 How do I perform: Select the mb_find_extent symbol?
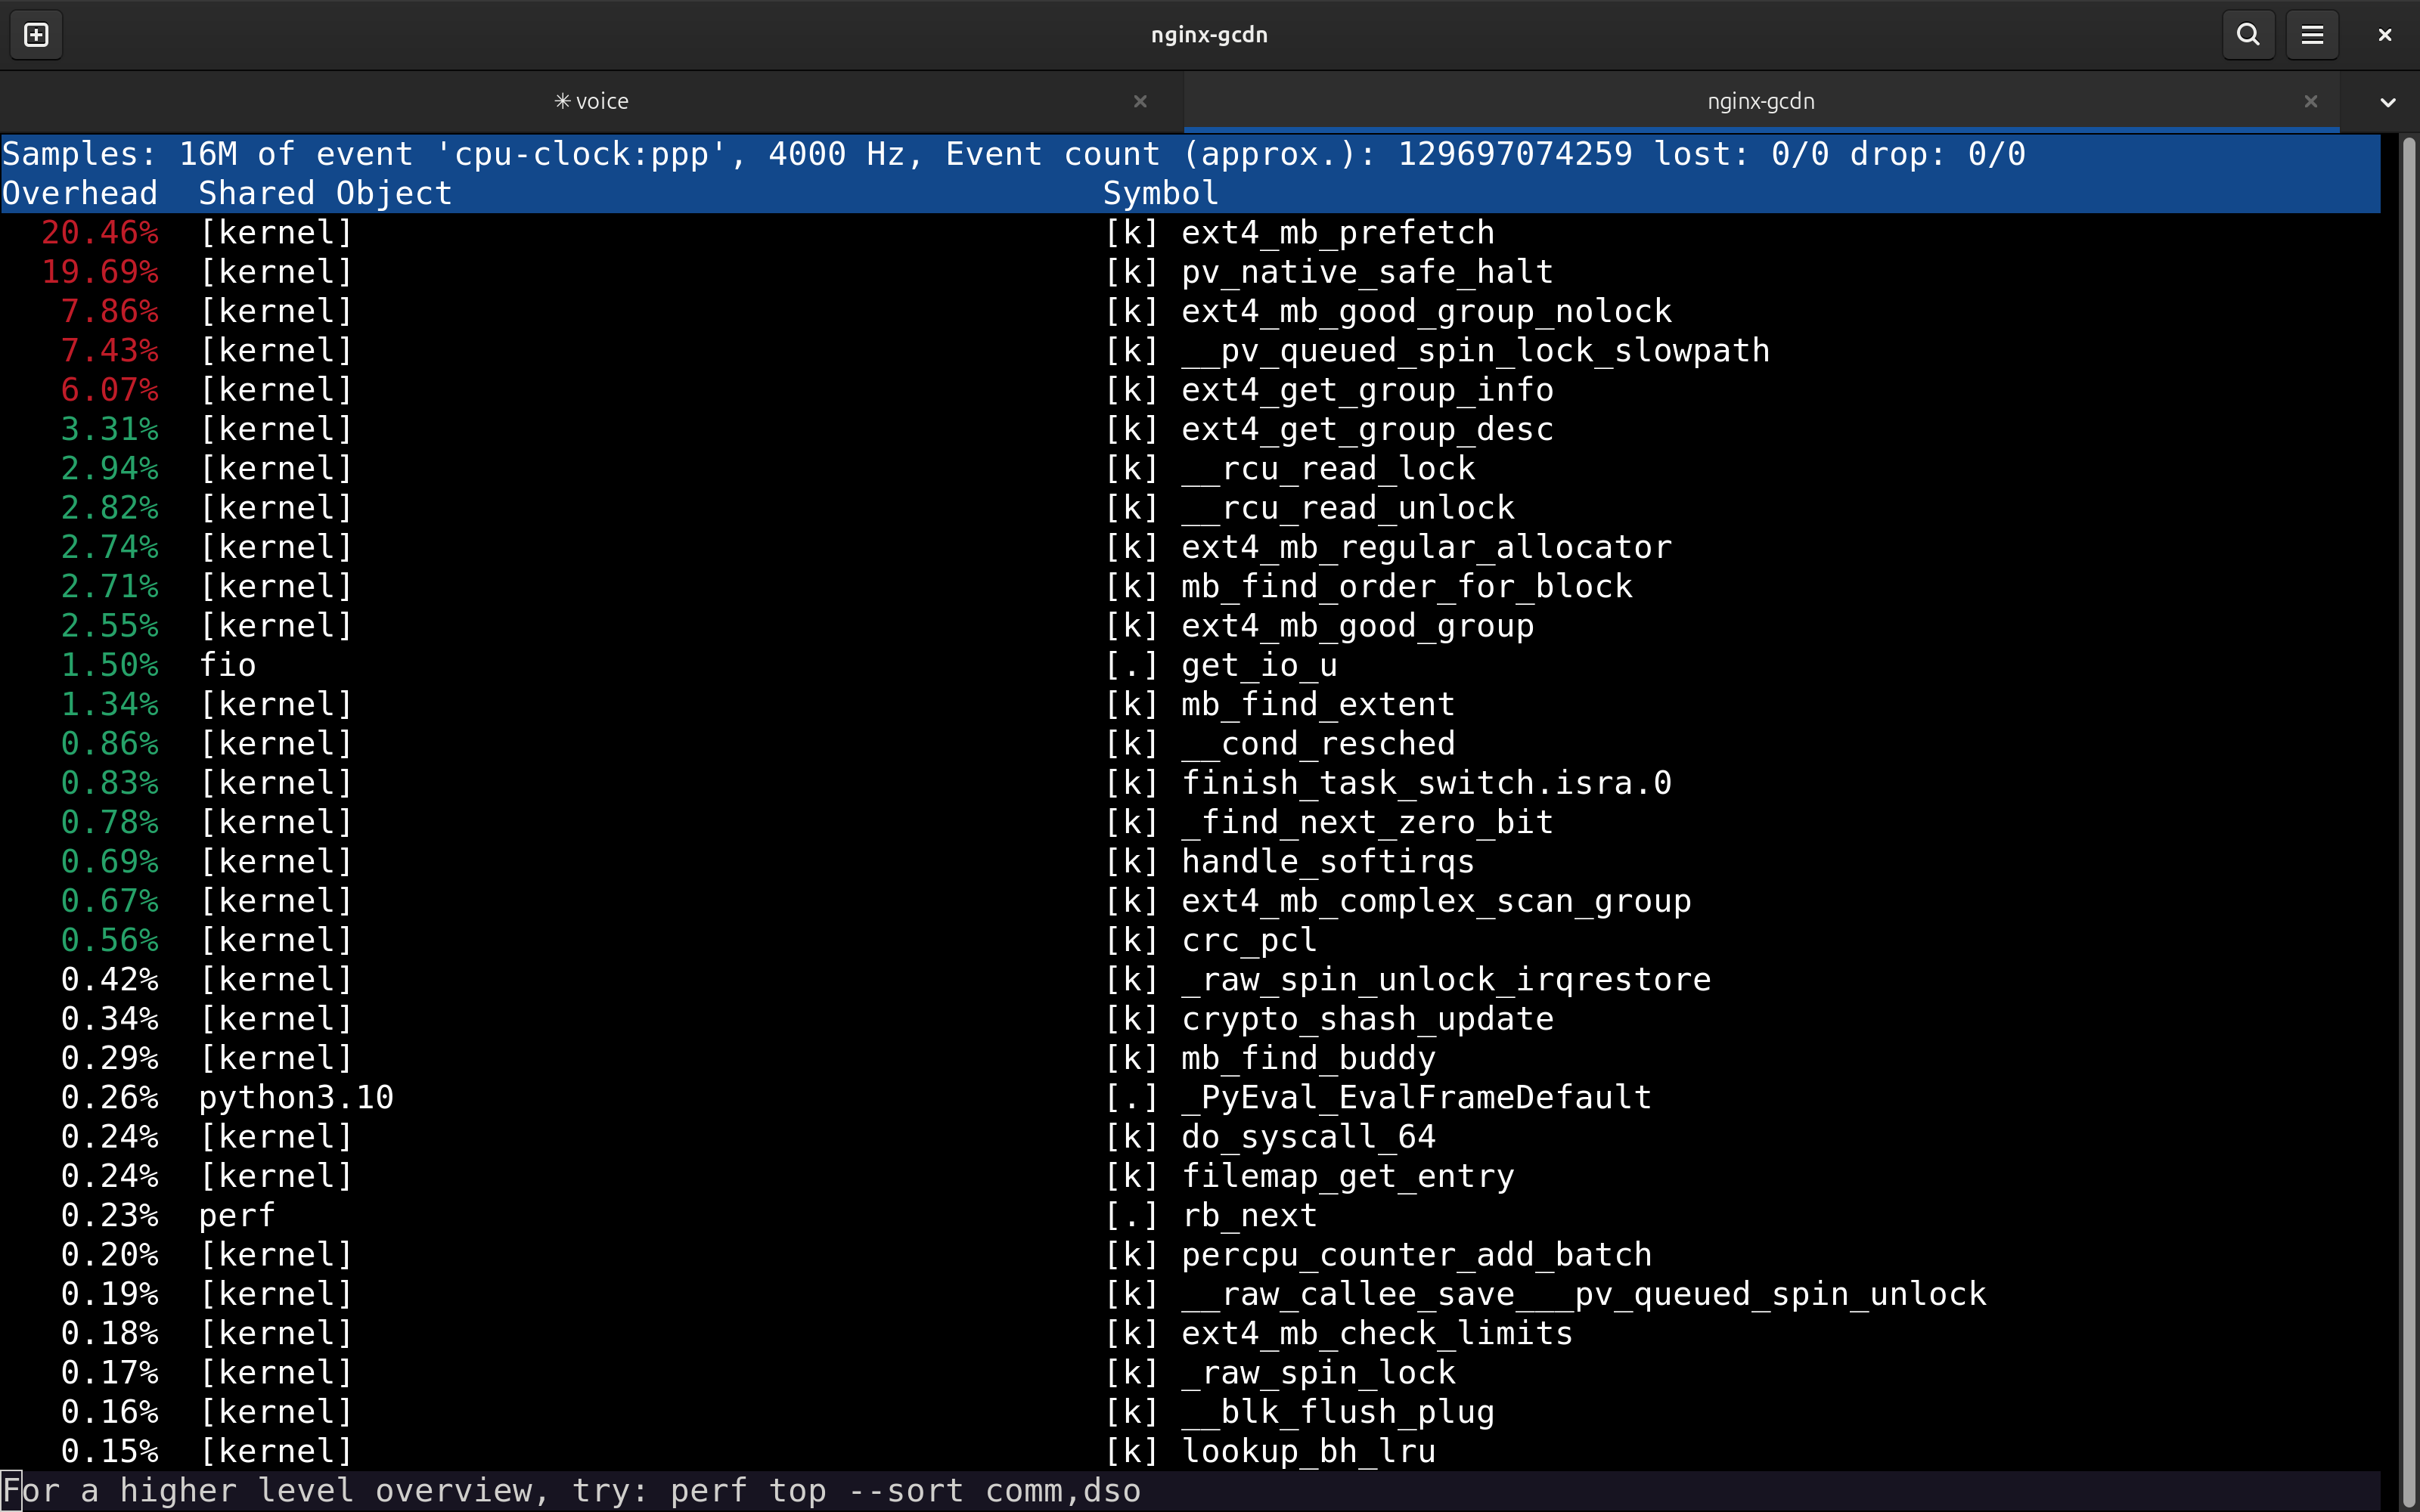[x=1318, y=704]
